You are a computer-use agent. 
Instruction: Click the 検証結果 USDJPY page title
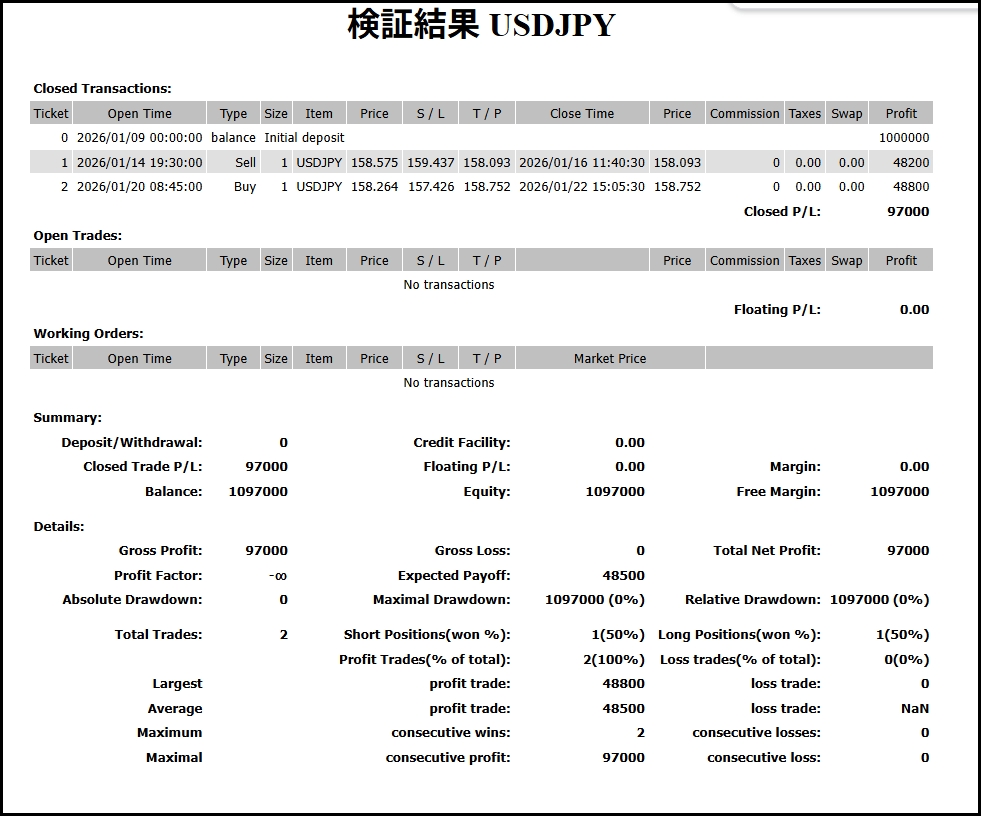481,24
